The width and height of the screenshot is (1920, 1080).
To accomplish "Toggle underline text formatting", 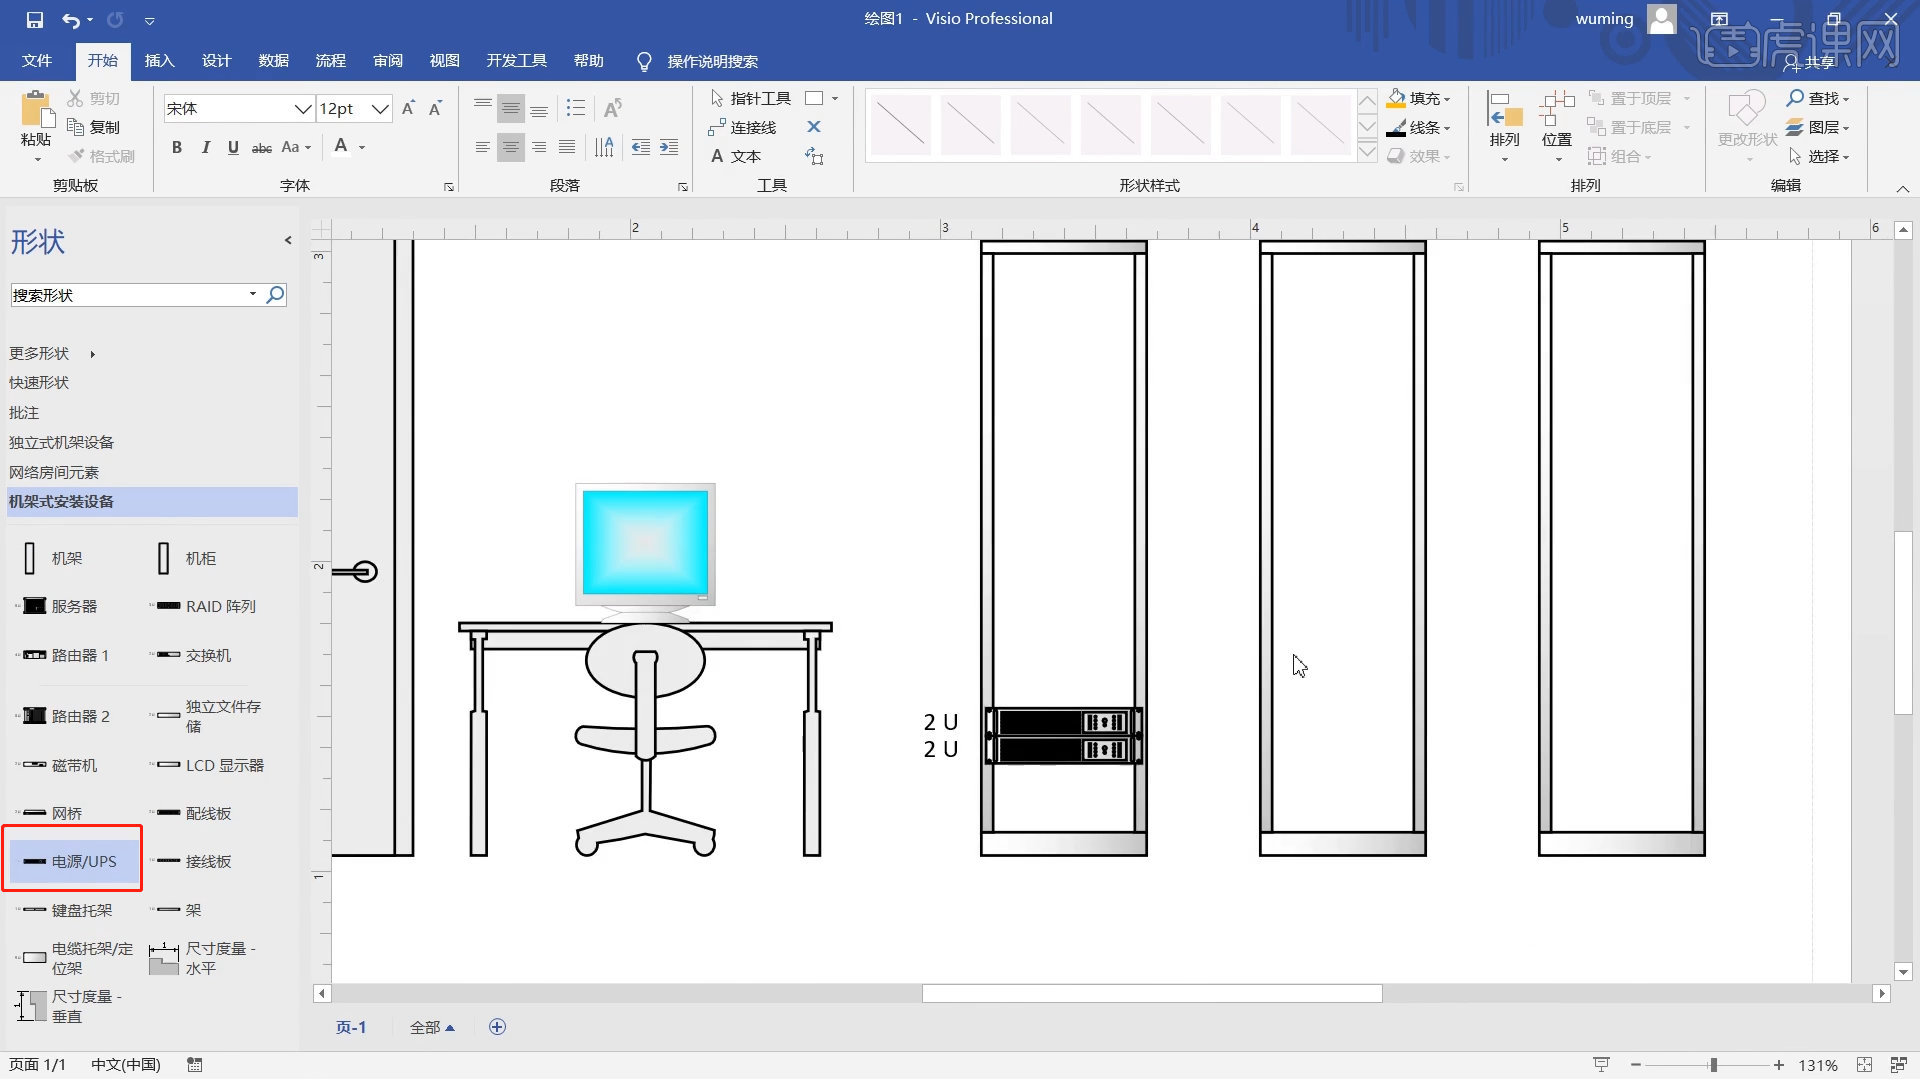I will pos(232,147).
